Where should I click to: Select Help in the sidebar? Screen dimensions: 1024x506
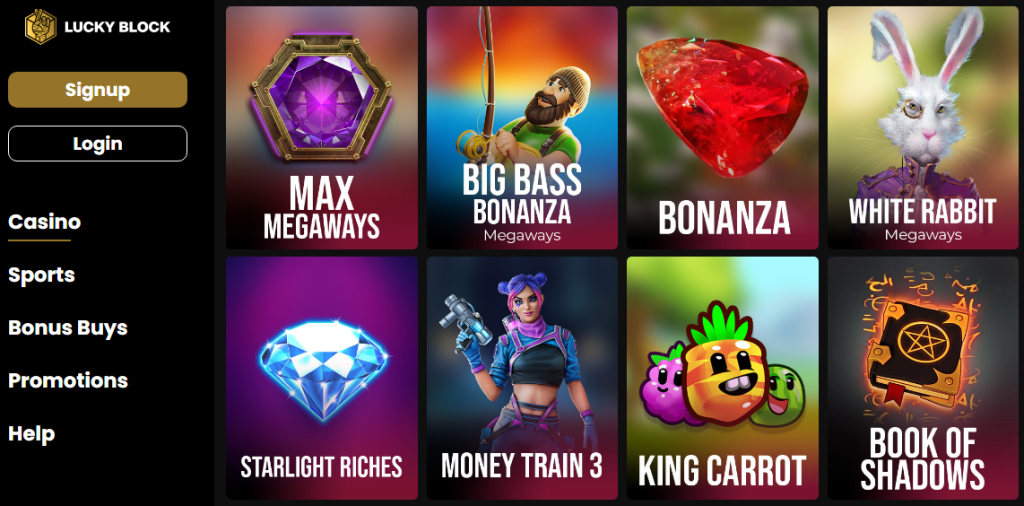[31, 434]
